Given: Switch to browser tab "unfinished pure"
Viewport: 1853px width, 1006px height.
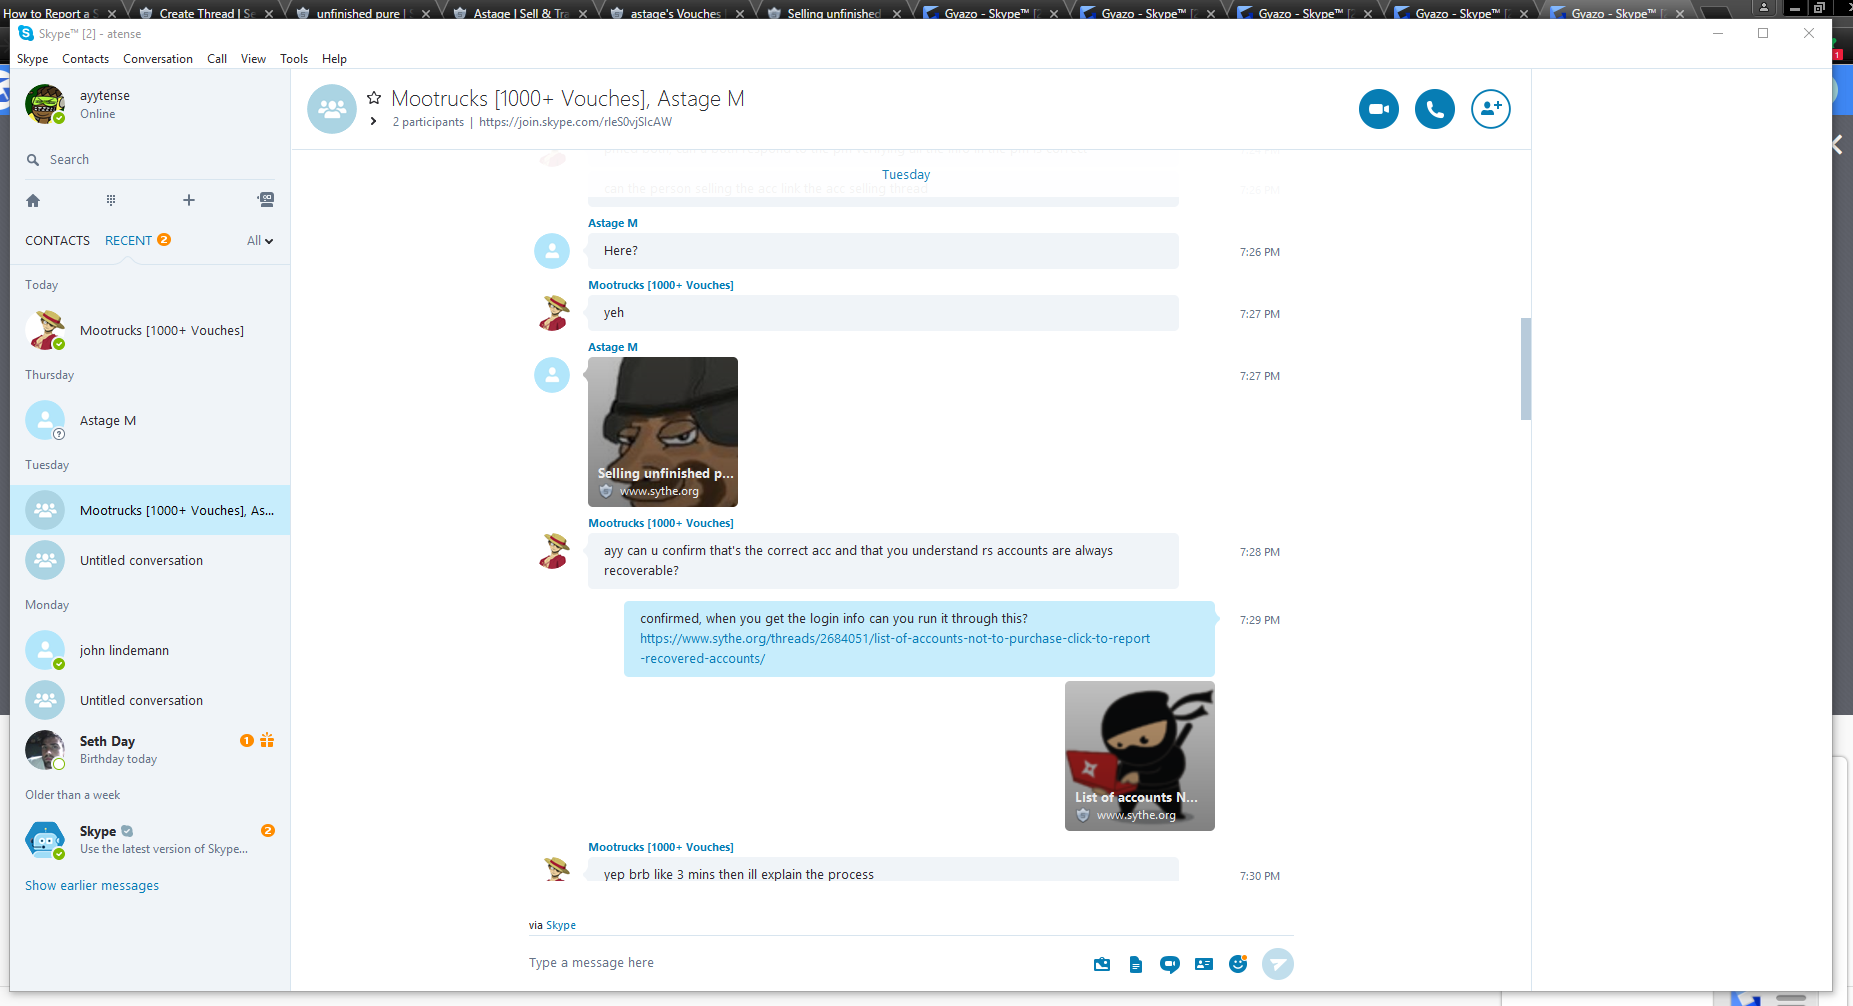Looking at the screenshot, I should [362, 11].
